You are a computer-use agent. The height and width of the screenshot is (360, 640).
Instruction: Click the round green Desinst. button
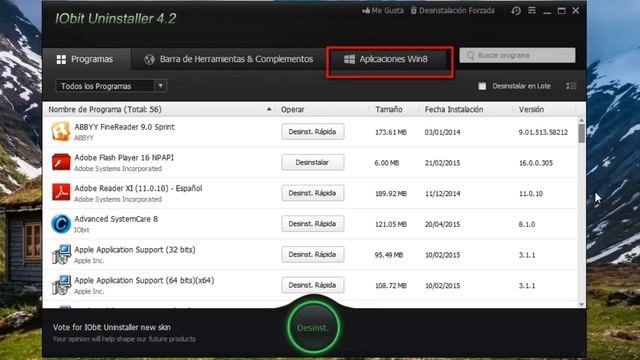[x=313, y=327]
